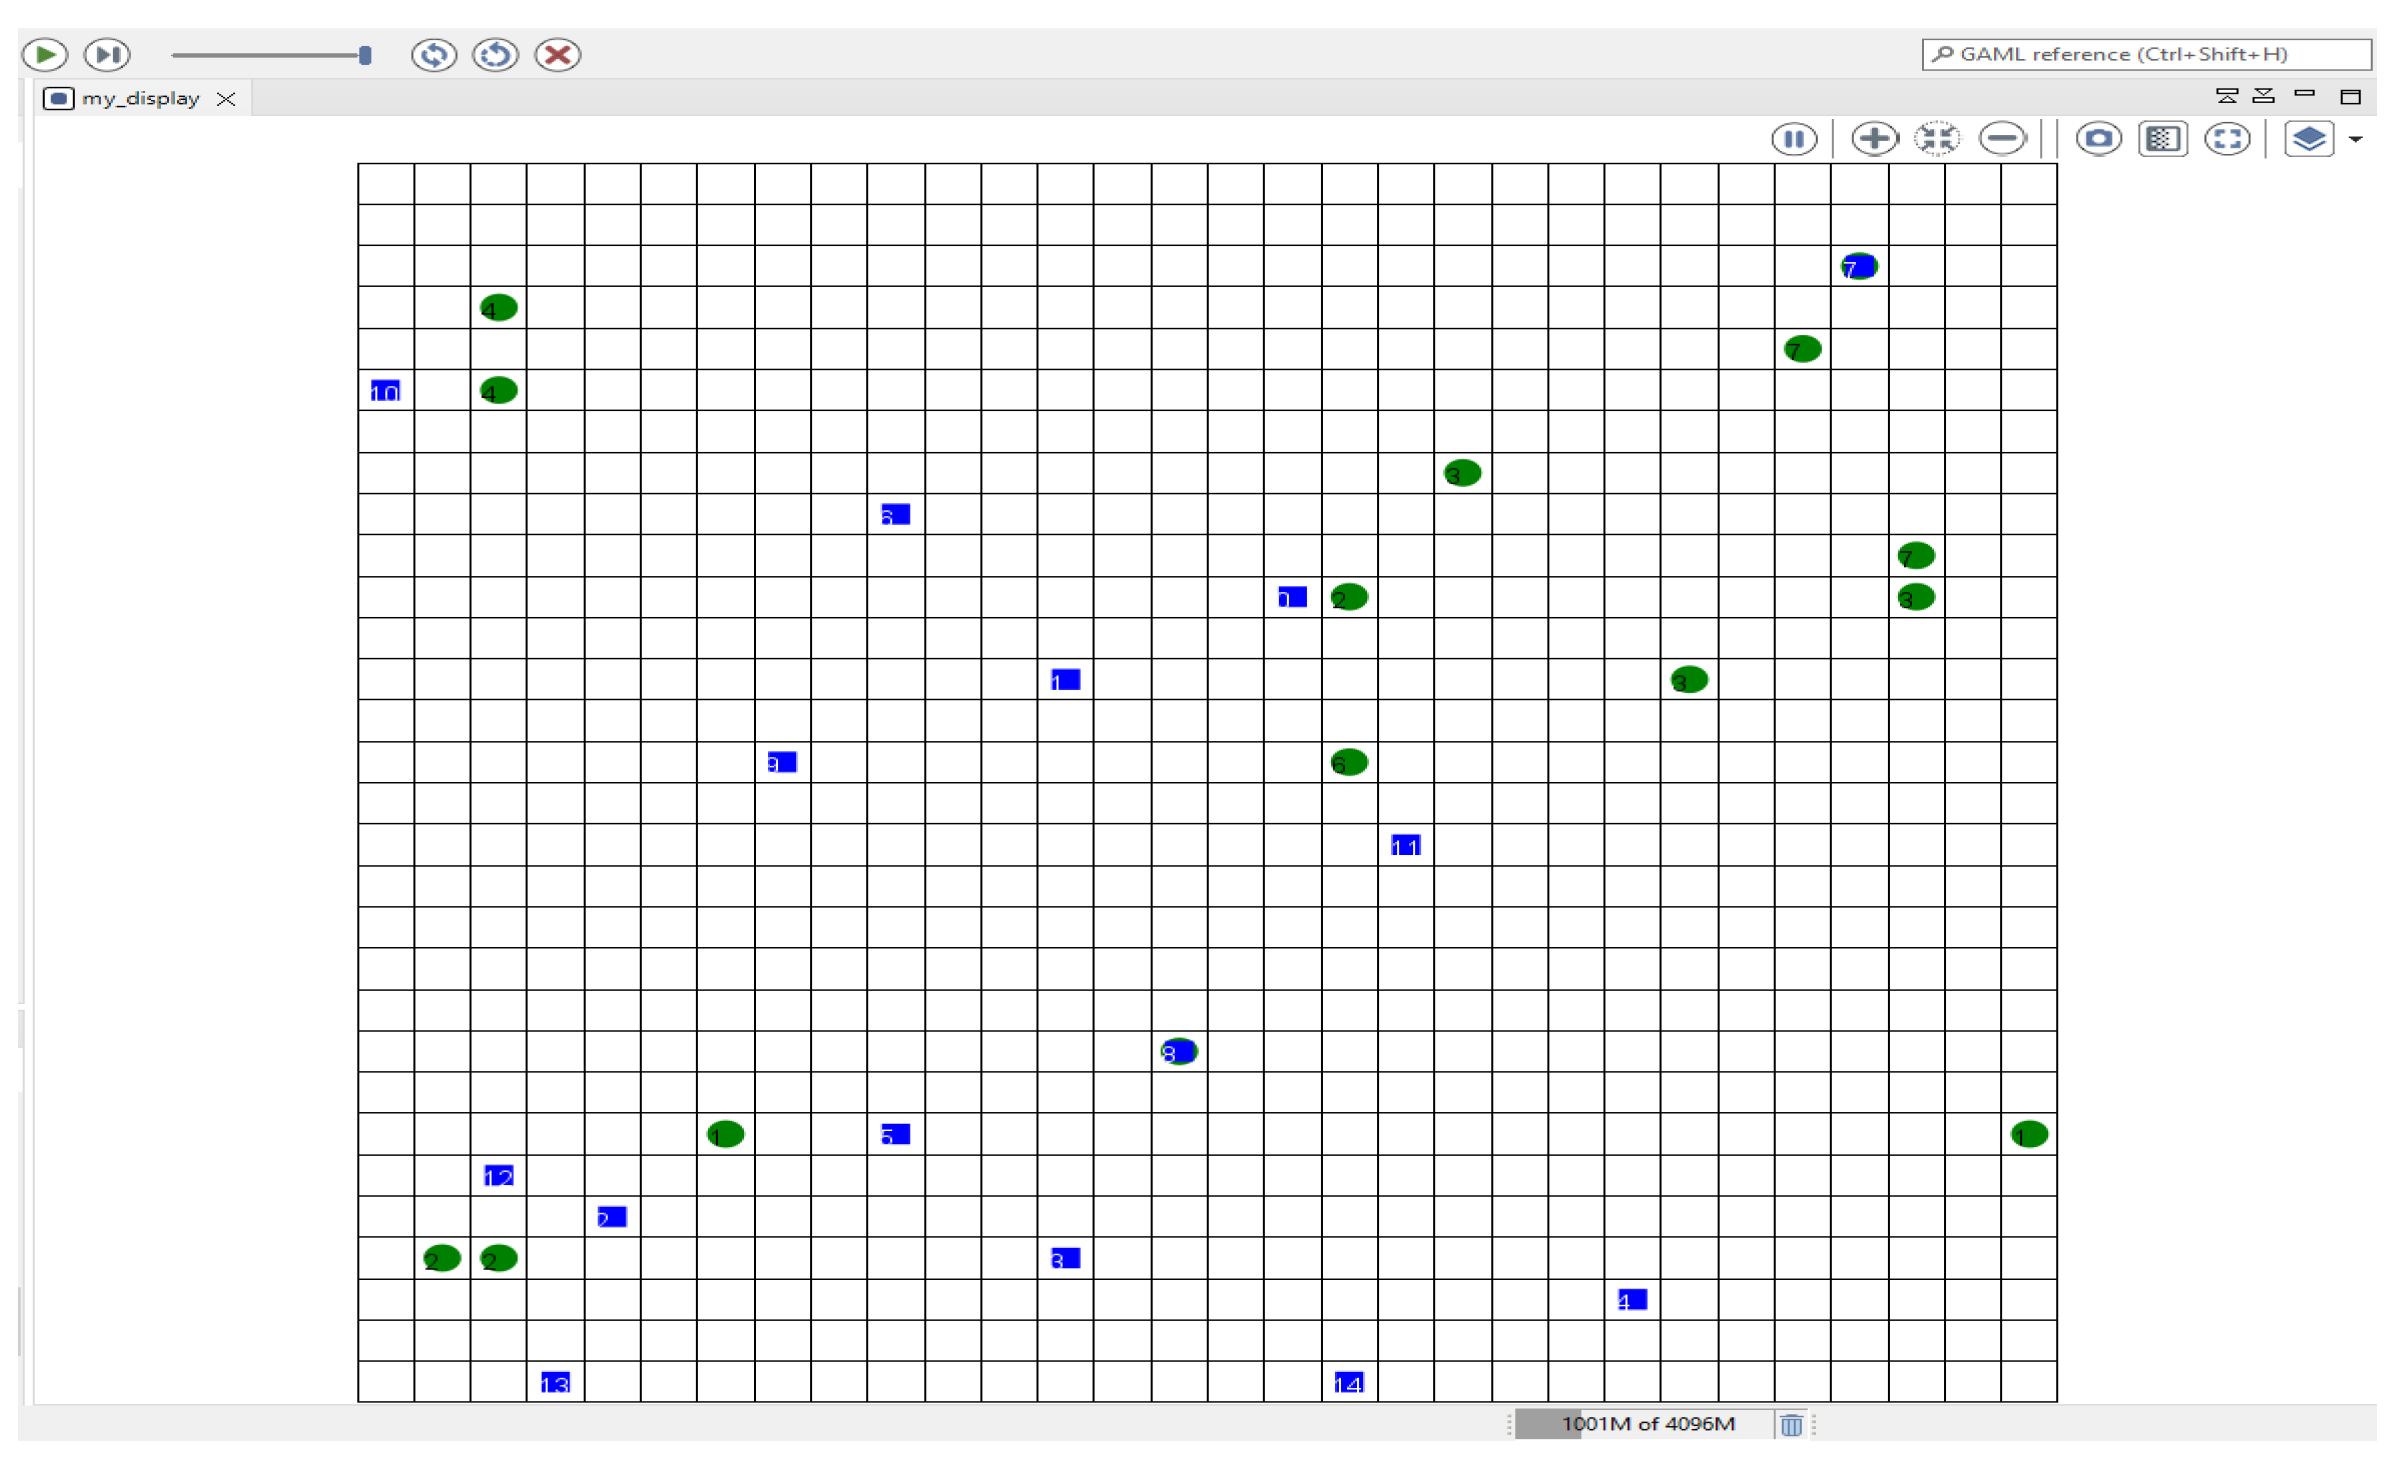2400x1469 pixels.
Task: Toggle antialiasing for the display
Action: [x=2162, y=139]
